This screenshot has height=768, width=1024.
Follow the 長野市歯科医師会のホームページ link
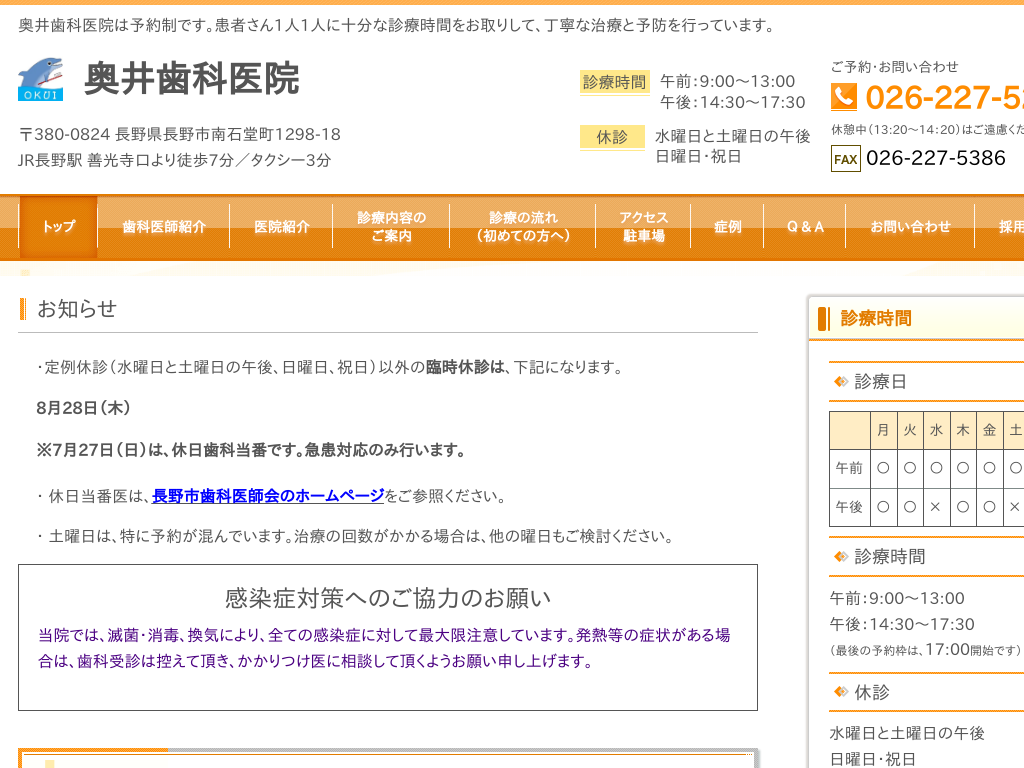(268, 496)
